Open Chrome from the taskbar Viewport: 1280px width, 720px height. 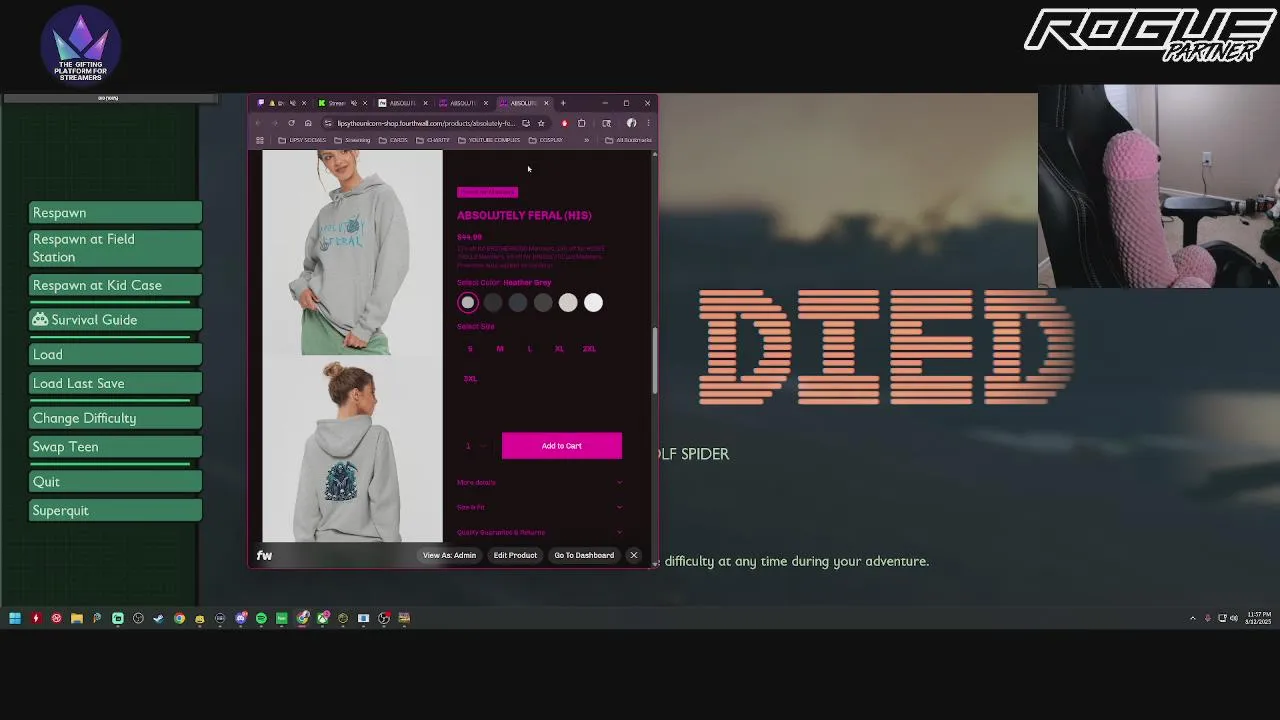(x=179, y=618)
